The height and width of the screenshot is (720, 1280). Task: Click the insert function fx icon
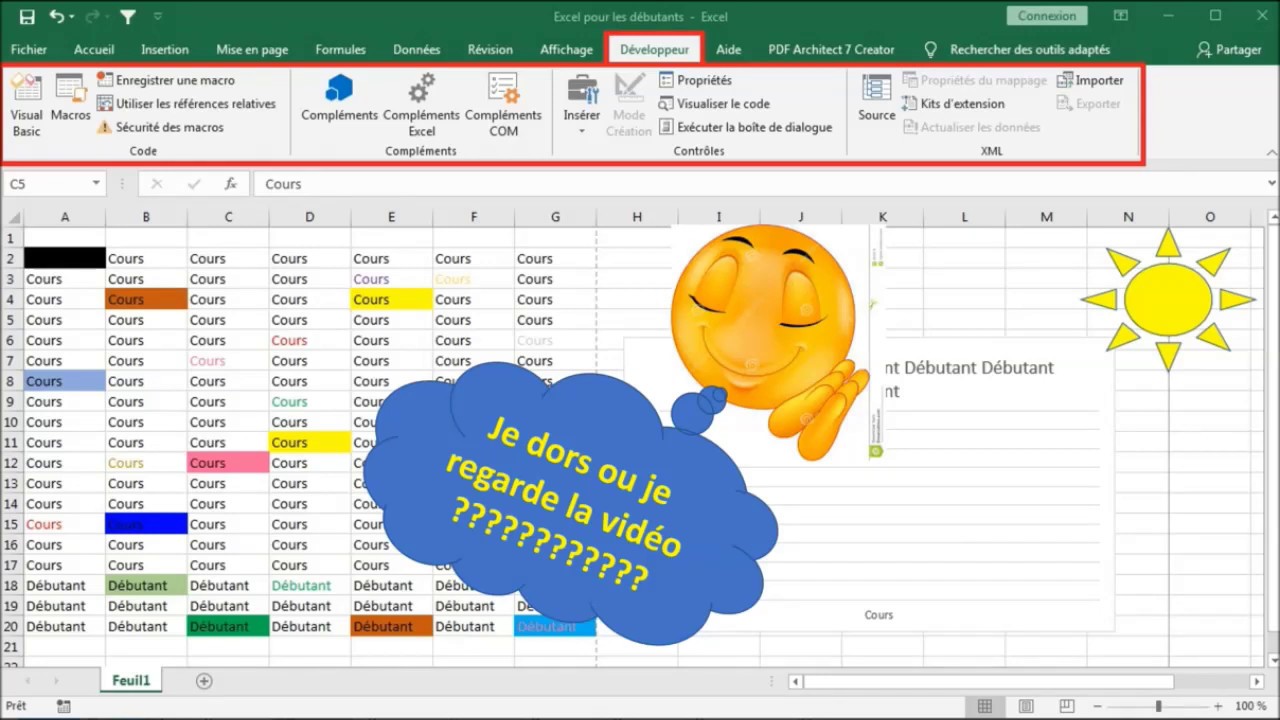231,184
